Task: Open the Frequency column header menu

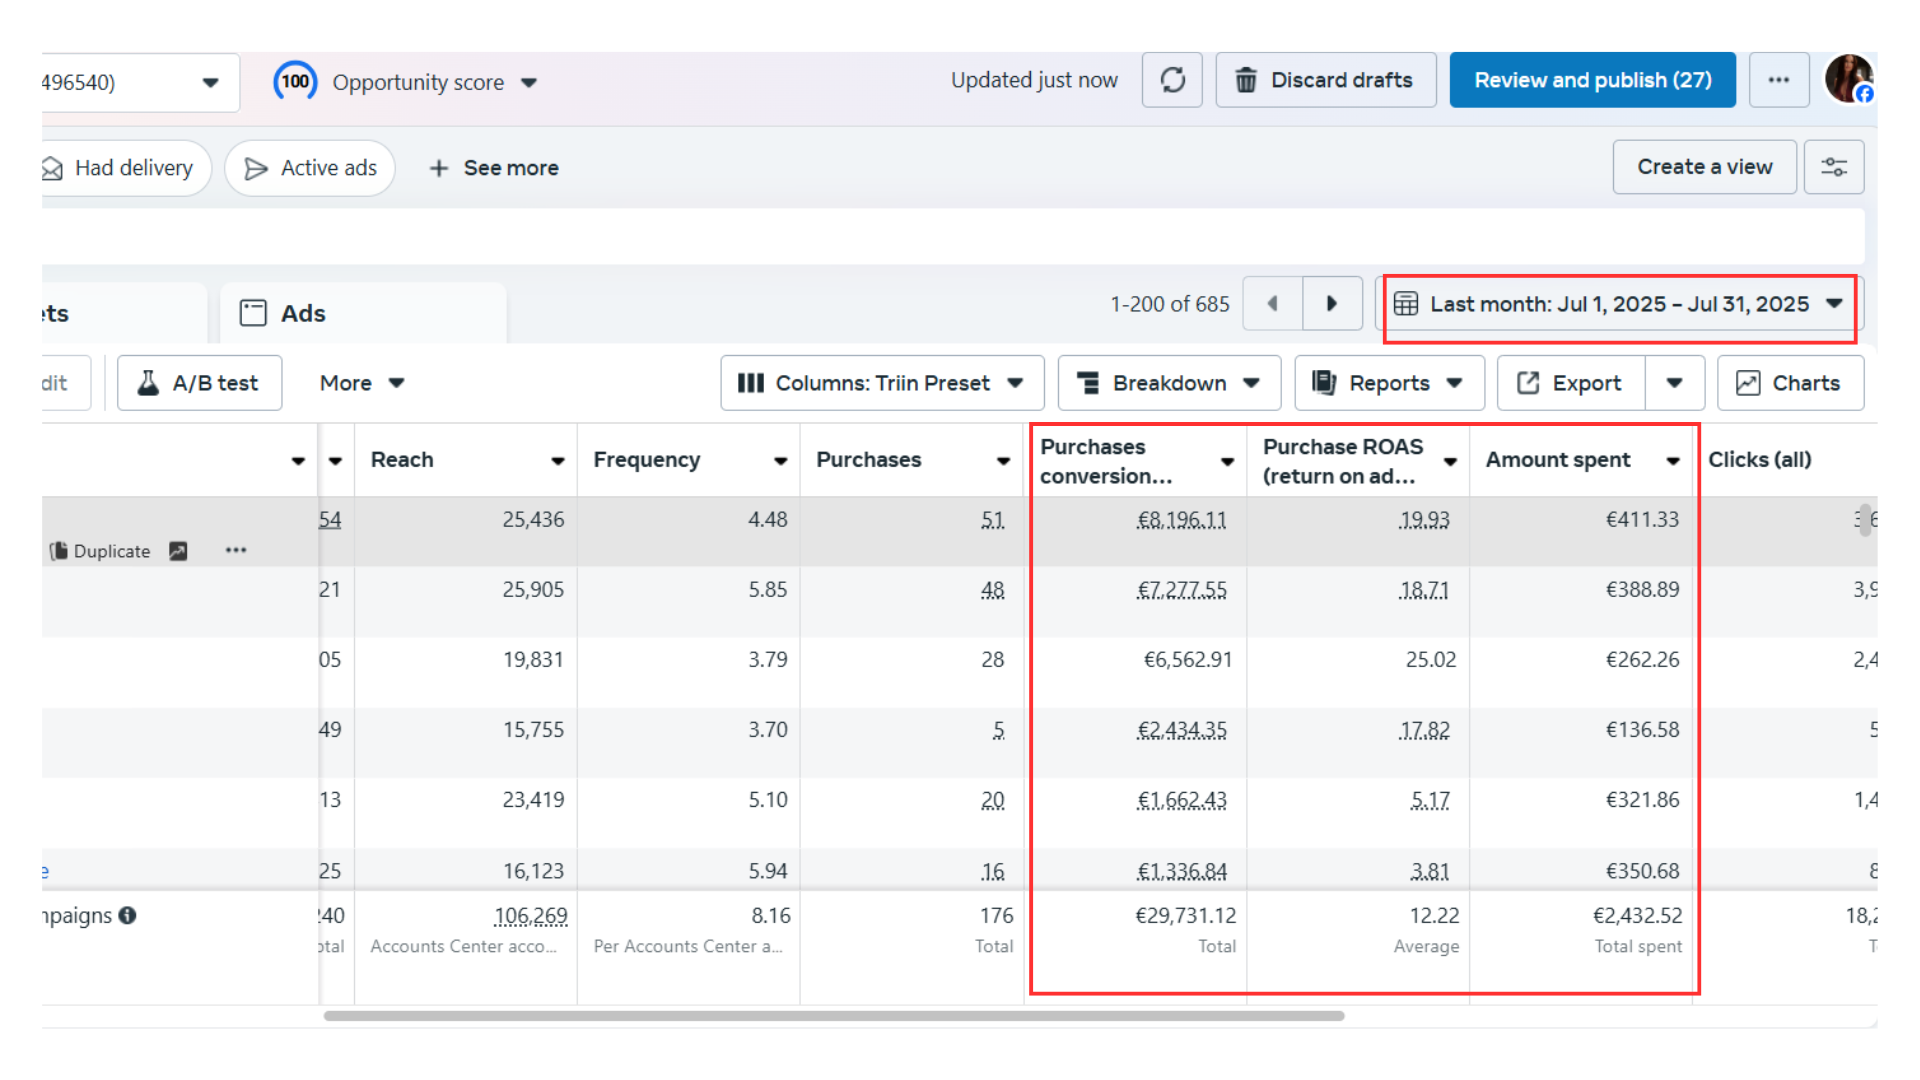Action: click(781, 461)
